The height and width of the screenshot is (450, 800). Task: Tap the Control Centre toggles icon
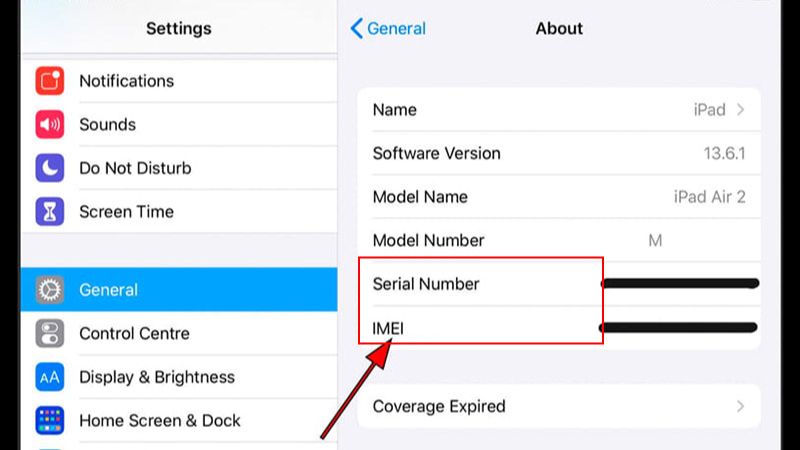coord(50,334)
